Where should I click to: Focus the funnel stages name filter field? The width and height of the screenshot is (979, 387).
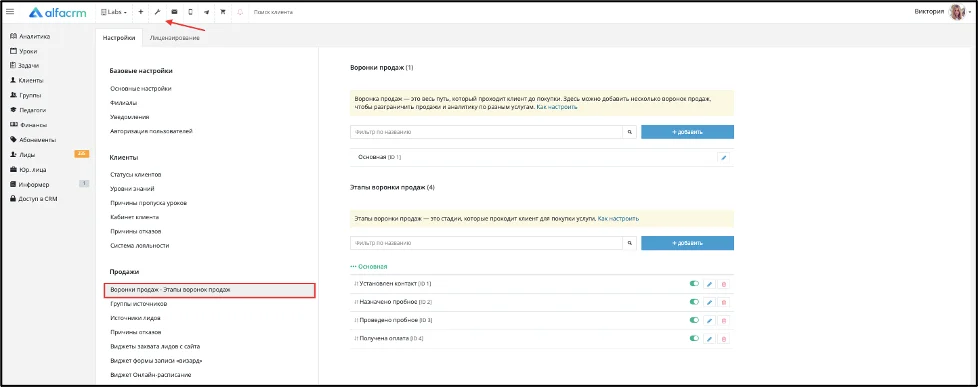[x=486, y=243]
